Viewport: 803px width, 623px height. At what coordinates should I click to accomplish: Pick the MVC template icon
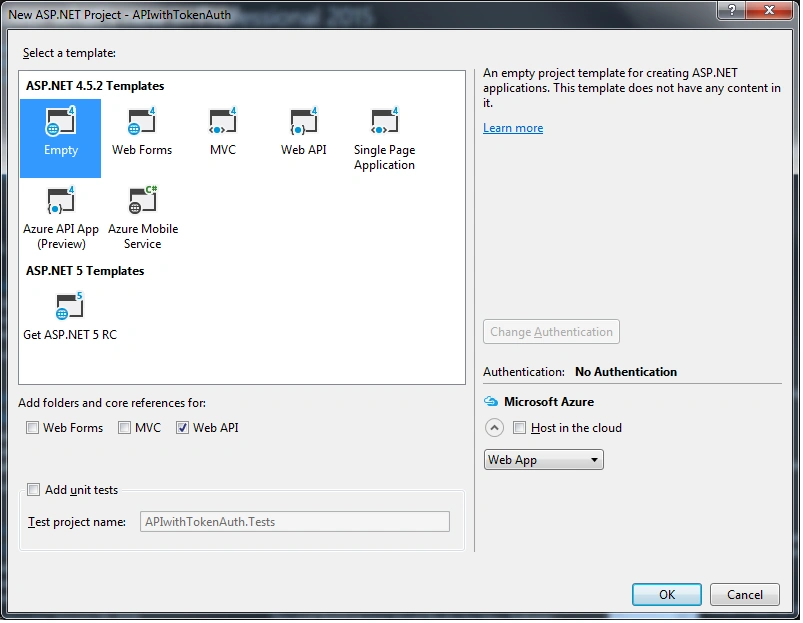[x=223, y=121]
